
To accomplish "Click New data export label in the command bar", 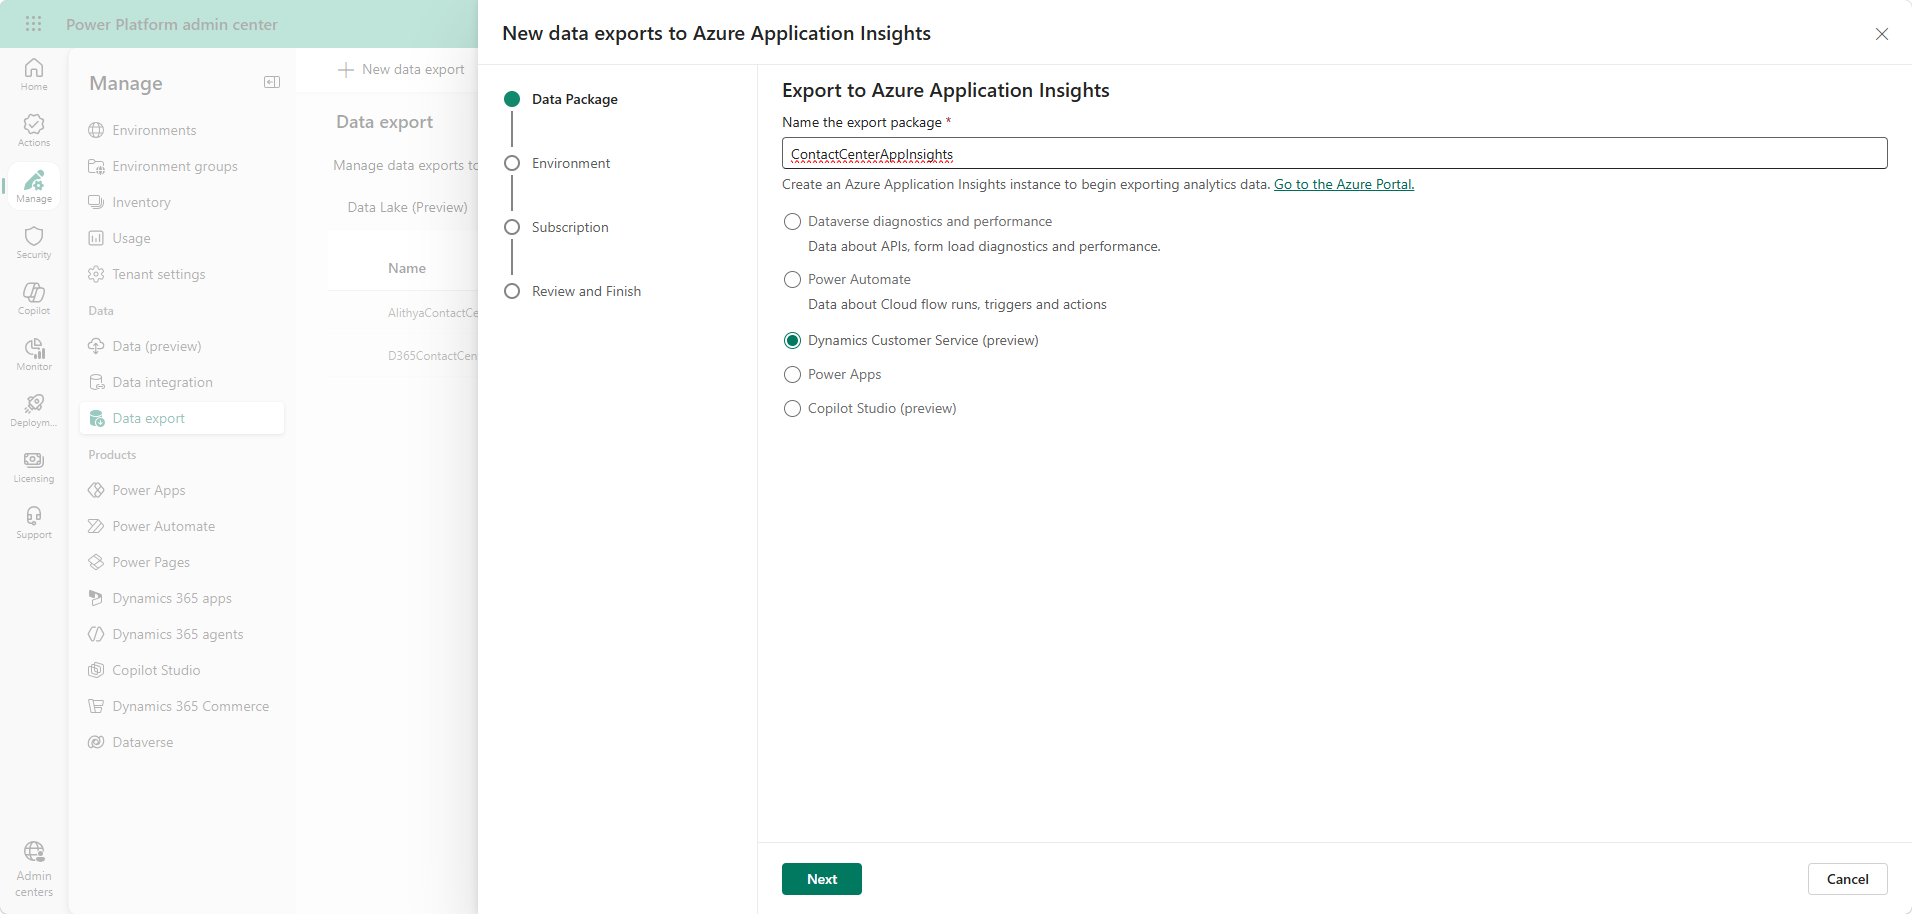I will [x=413, y=69].
